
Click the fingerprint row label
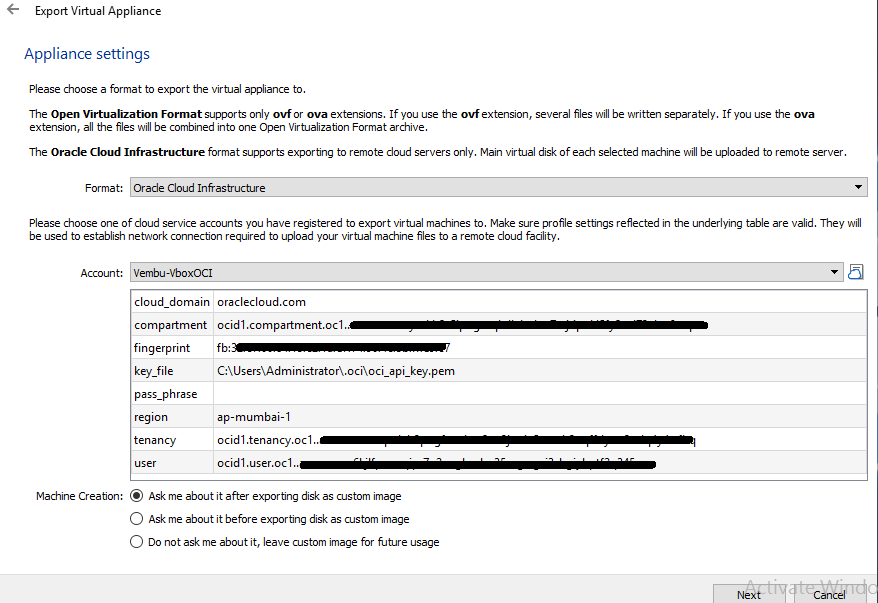click(x=172, y=348)
